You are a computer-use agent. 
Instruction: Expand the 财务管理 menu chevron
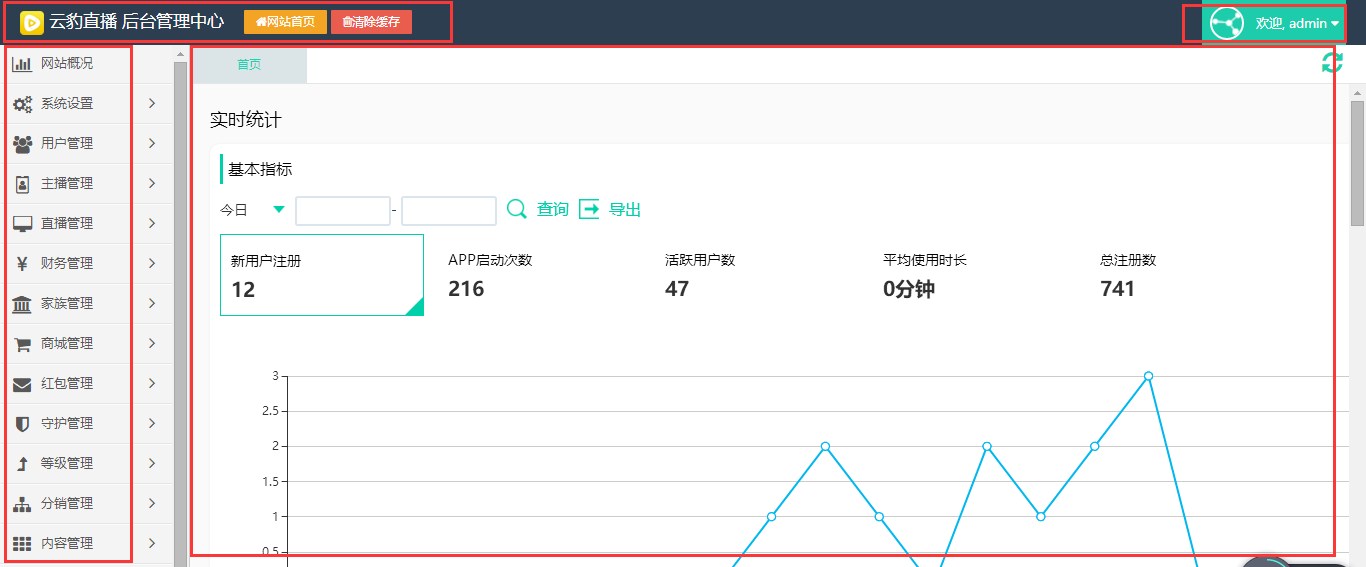coord(152,264)
